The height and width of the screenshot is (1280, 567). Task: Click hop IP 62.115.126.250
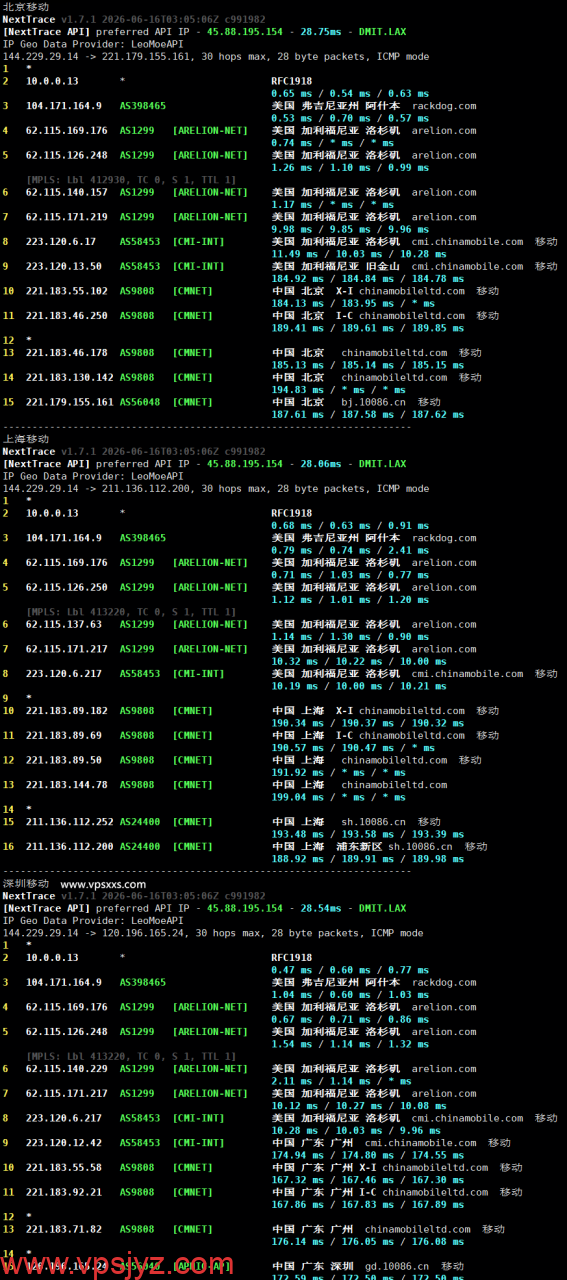[66, 587]
